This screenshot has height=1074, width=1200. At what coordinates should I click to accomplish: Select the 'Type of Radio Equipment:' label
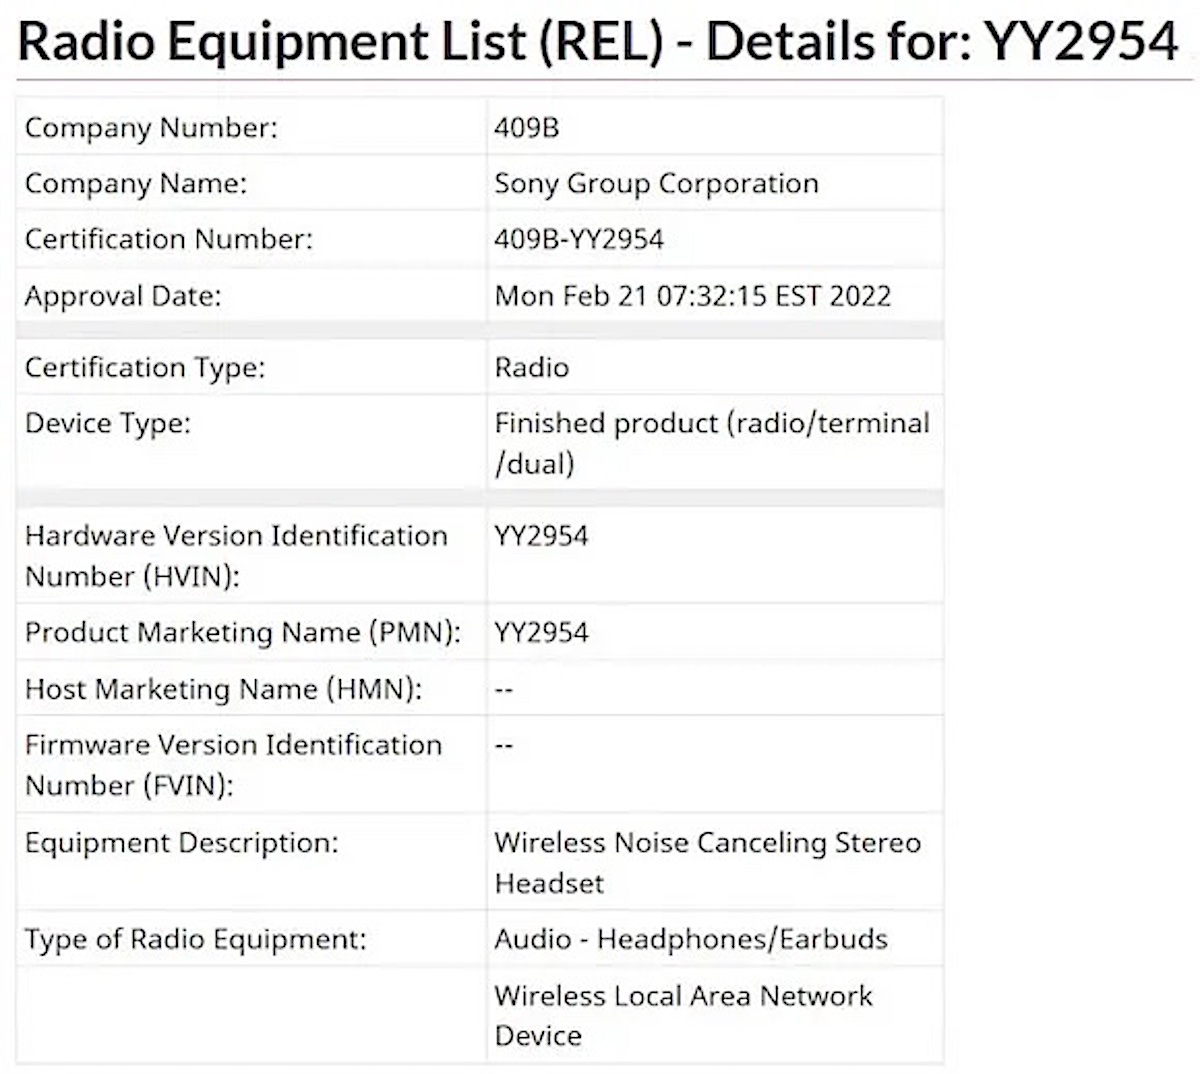(196, 940)
